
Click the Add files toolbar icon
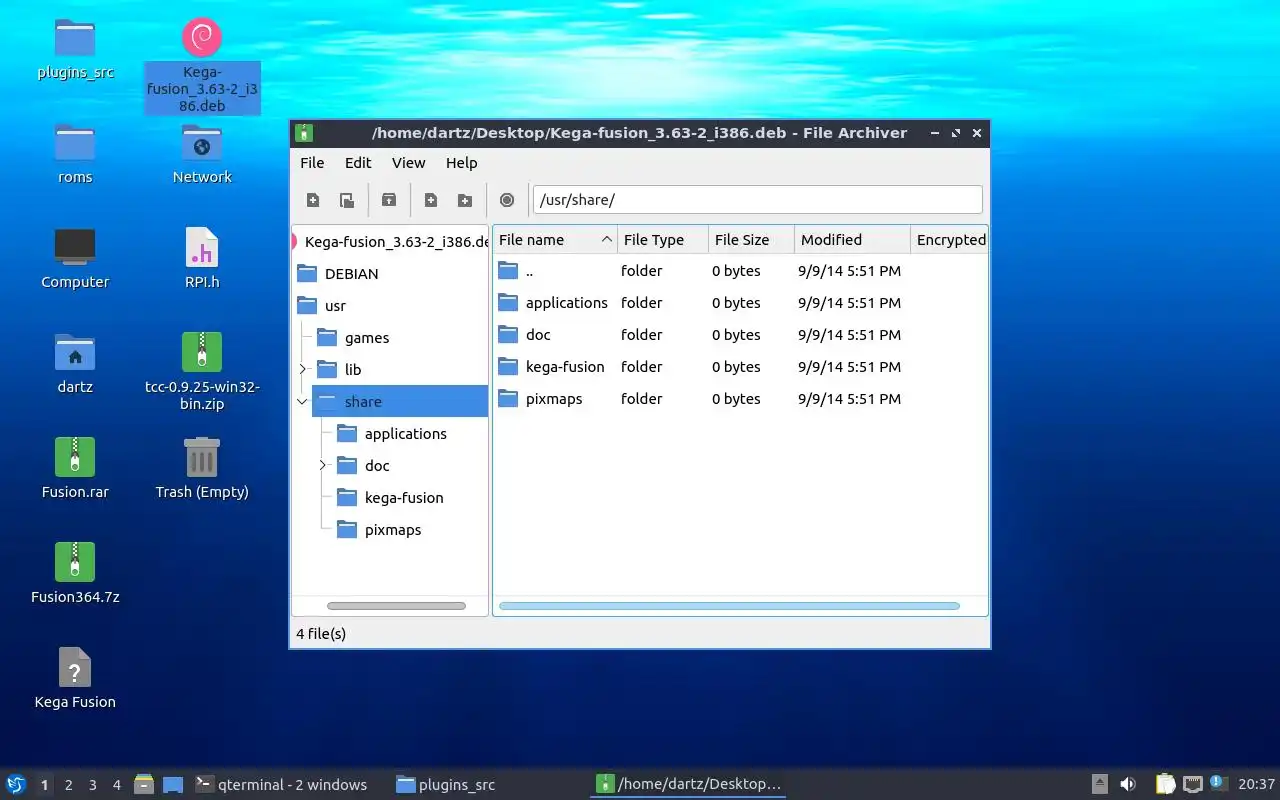tap(431, 200)
